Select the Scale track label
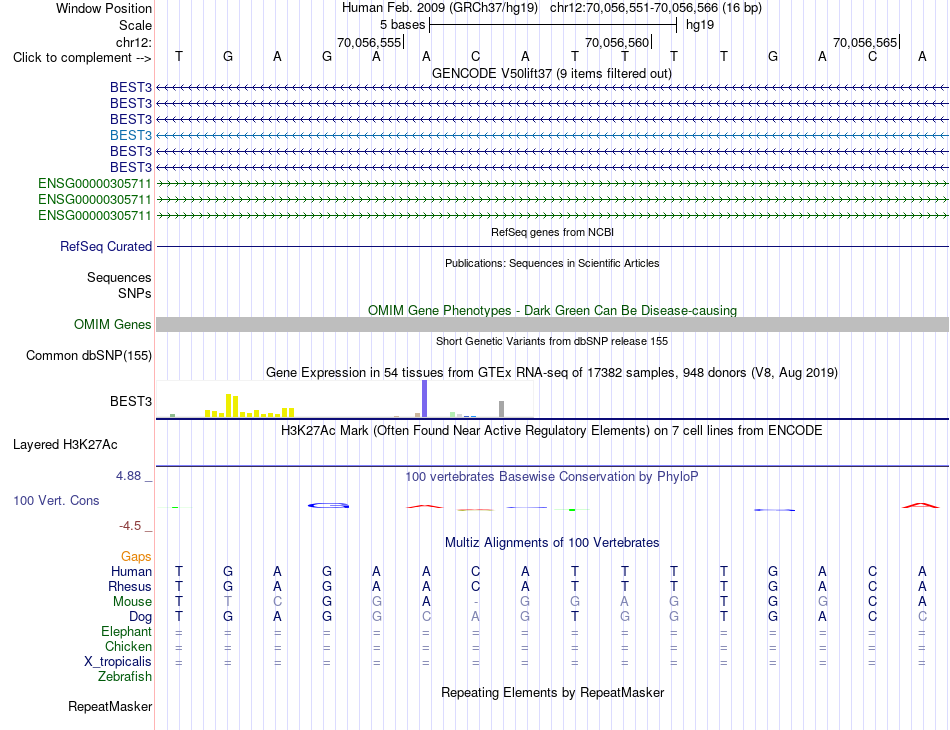Viewport: 950px width, 730px height. coord(135,25)
